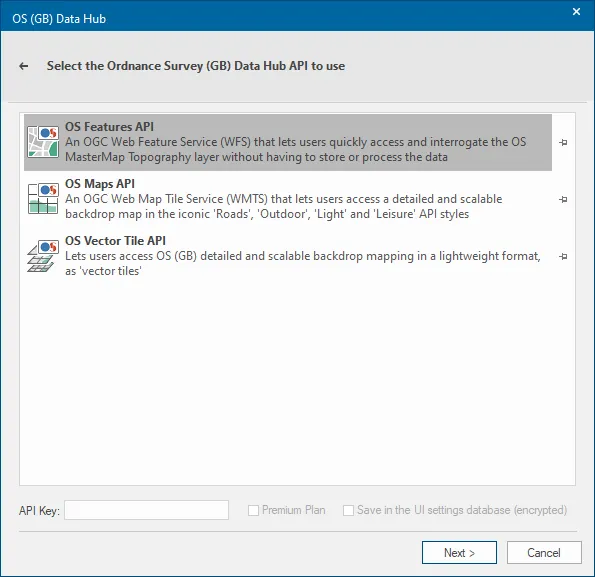Select the OS Features API title
This screenshot has width=595, height=577.
[x=109, y=126]
